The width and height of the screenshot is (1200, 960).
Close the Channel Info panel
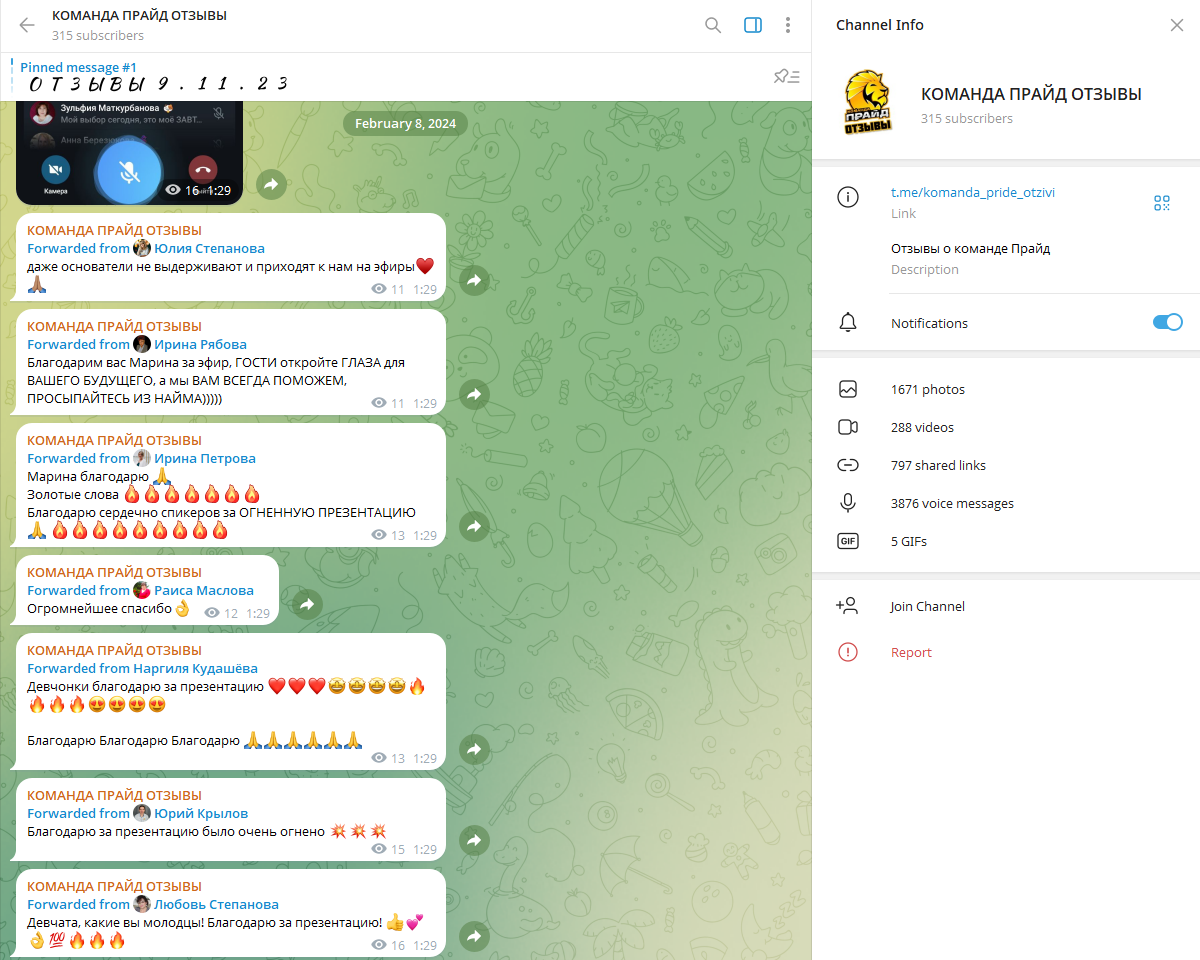[1176, 25]
